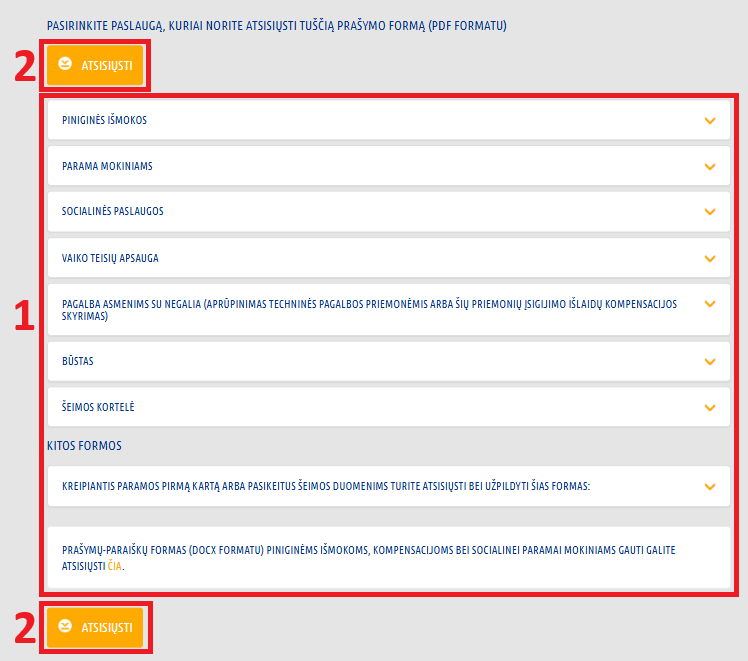The height and width of the screenshot is (661, 748).
Task: Open the Vaiko teisių apsauga panel
Action: click(389, 258)
